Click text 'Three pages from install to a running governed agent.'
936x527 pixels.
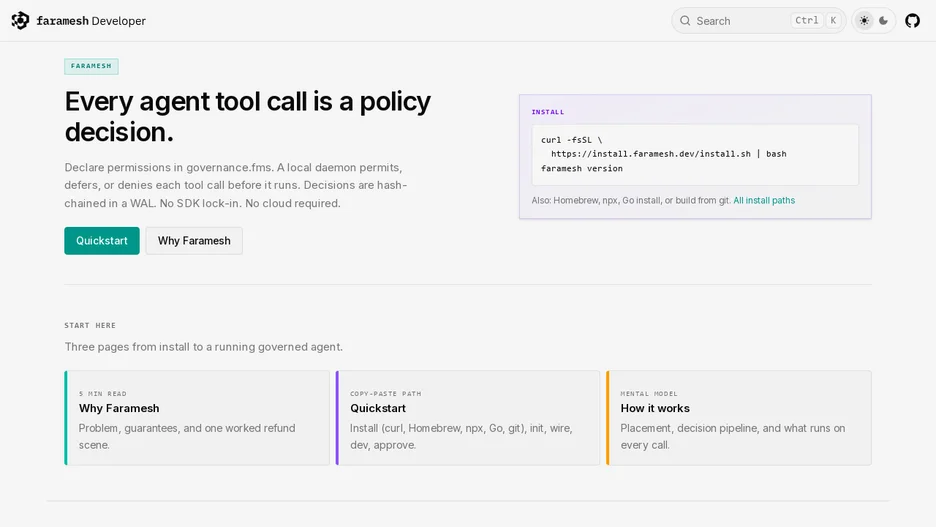[204, 347]
